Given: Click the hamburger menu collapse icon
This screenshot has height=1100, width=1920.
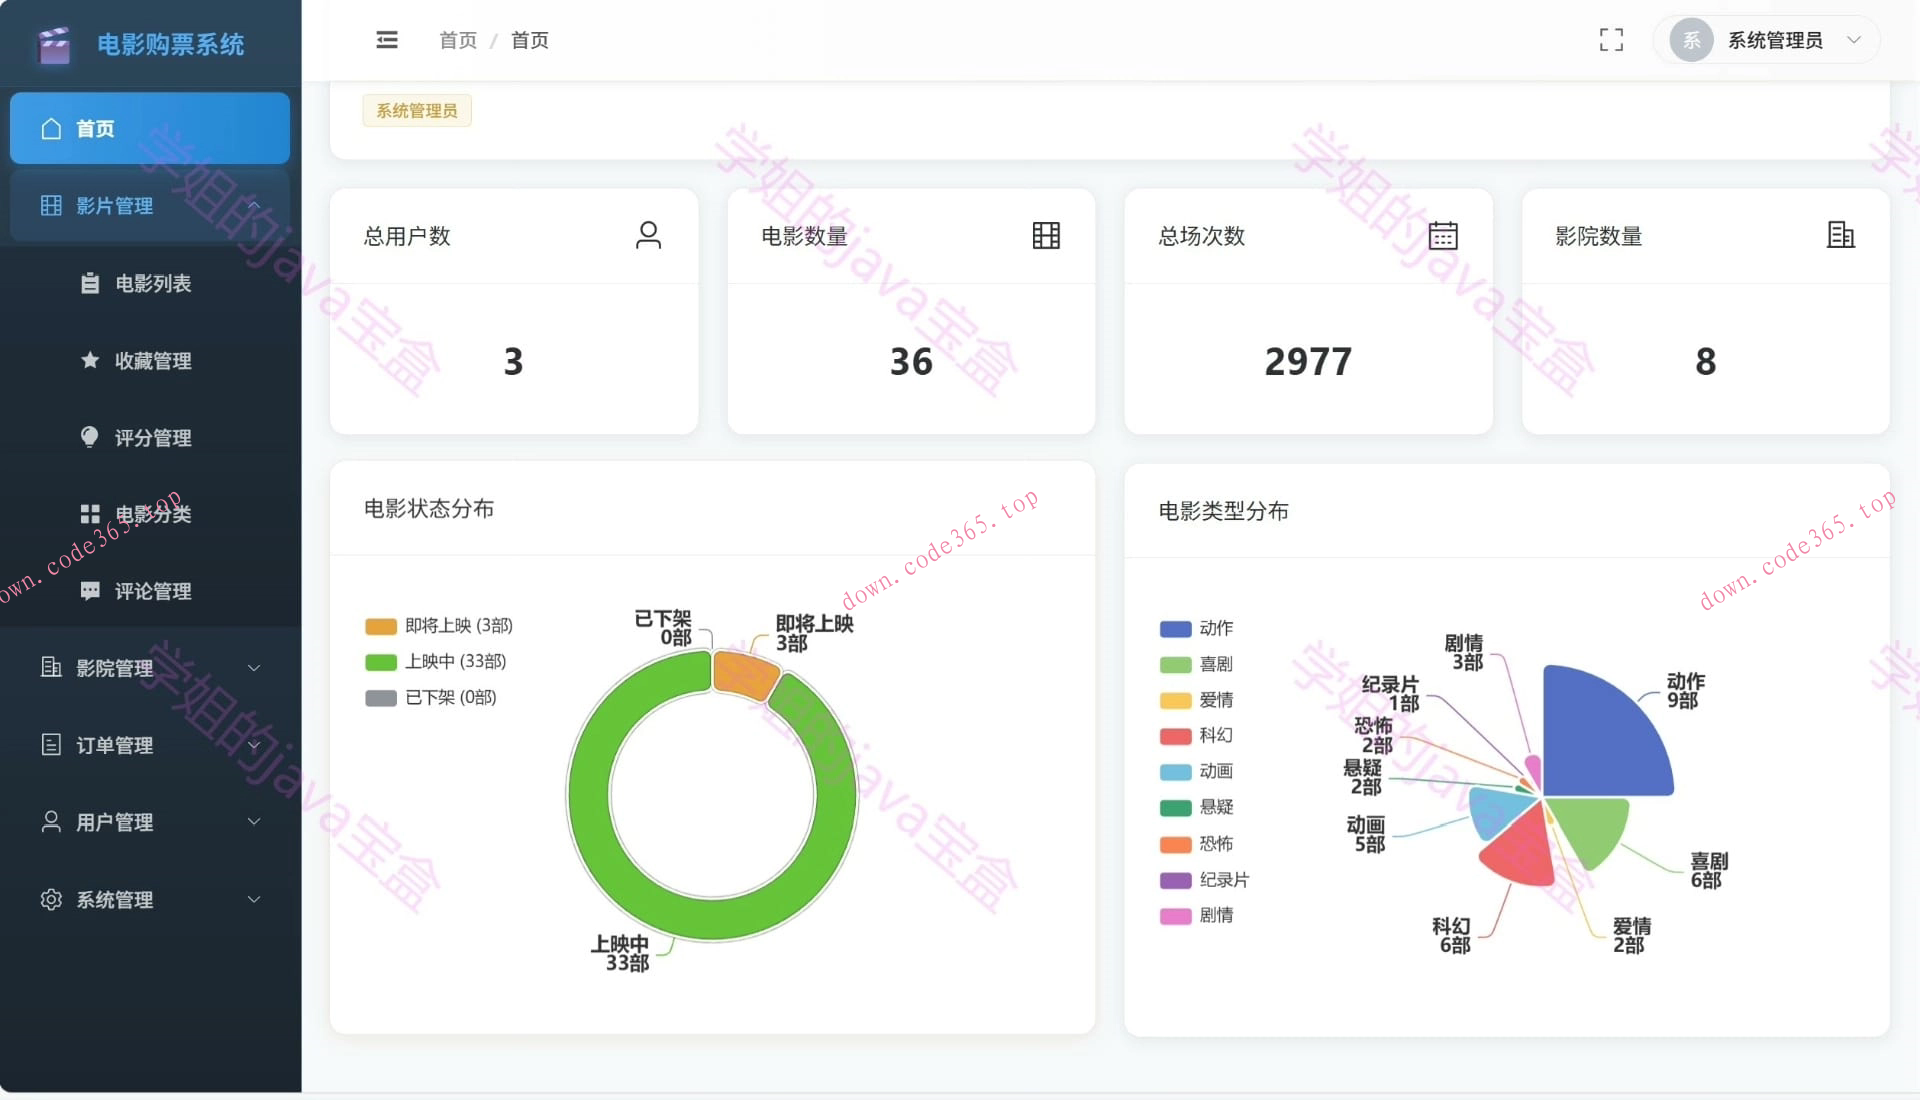Looking at the screenshot, I should click(387, 40).
